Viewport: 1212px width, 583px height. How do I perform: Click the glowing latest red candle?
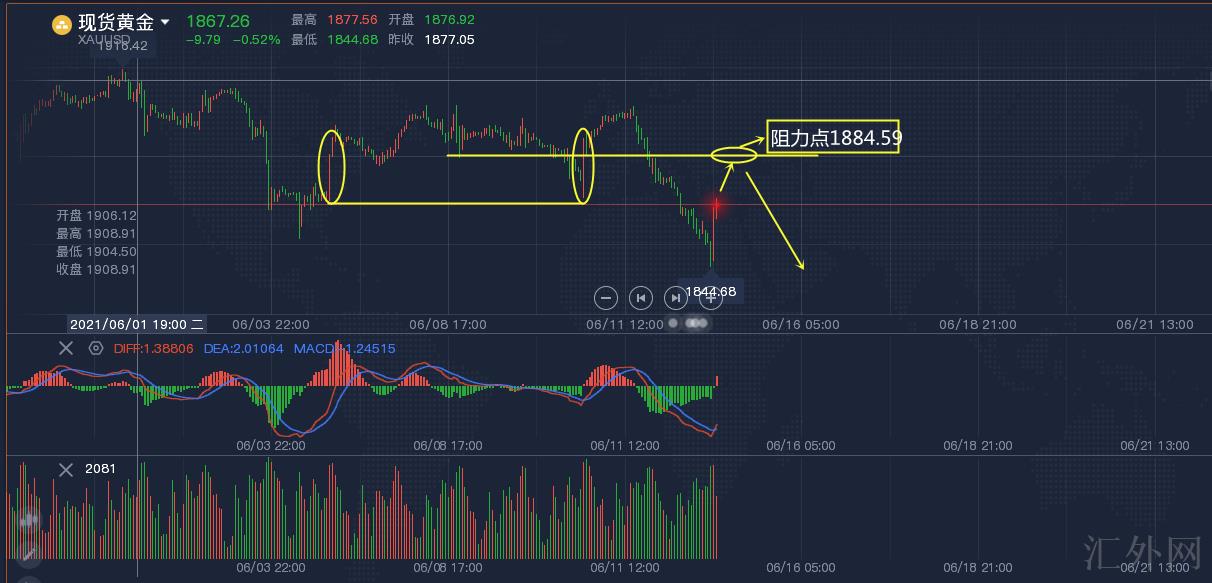[x=716, y=206]
